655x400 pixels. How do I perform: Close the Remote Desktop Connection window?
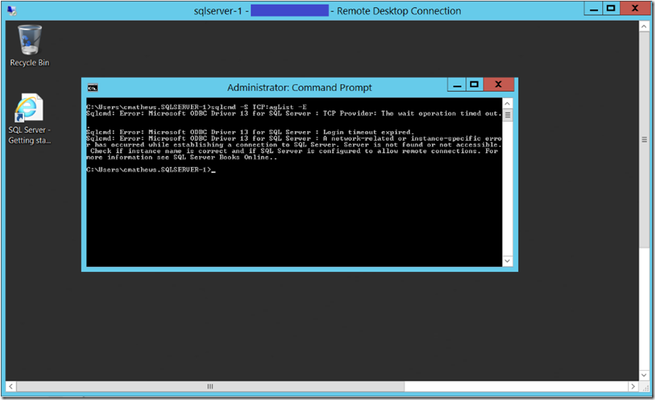(635, 9)
